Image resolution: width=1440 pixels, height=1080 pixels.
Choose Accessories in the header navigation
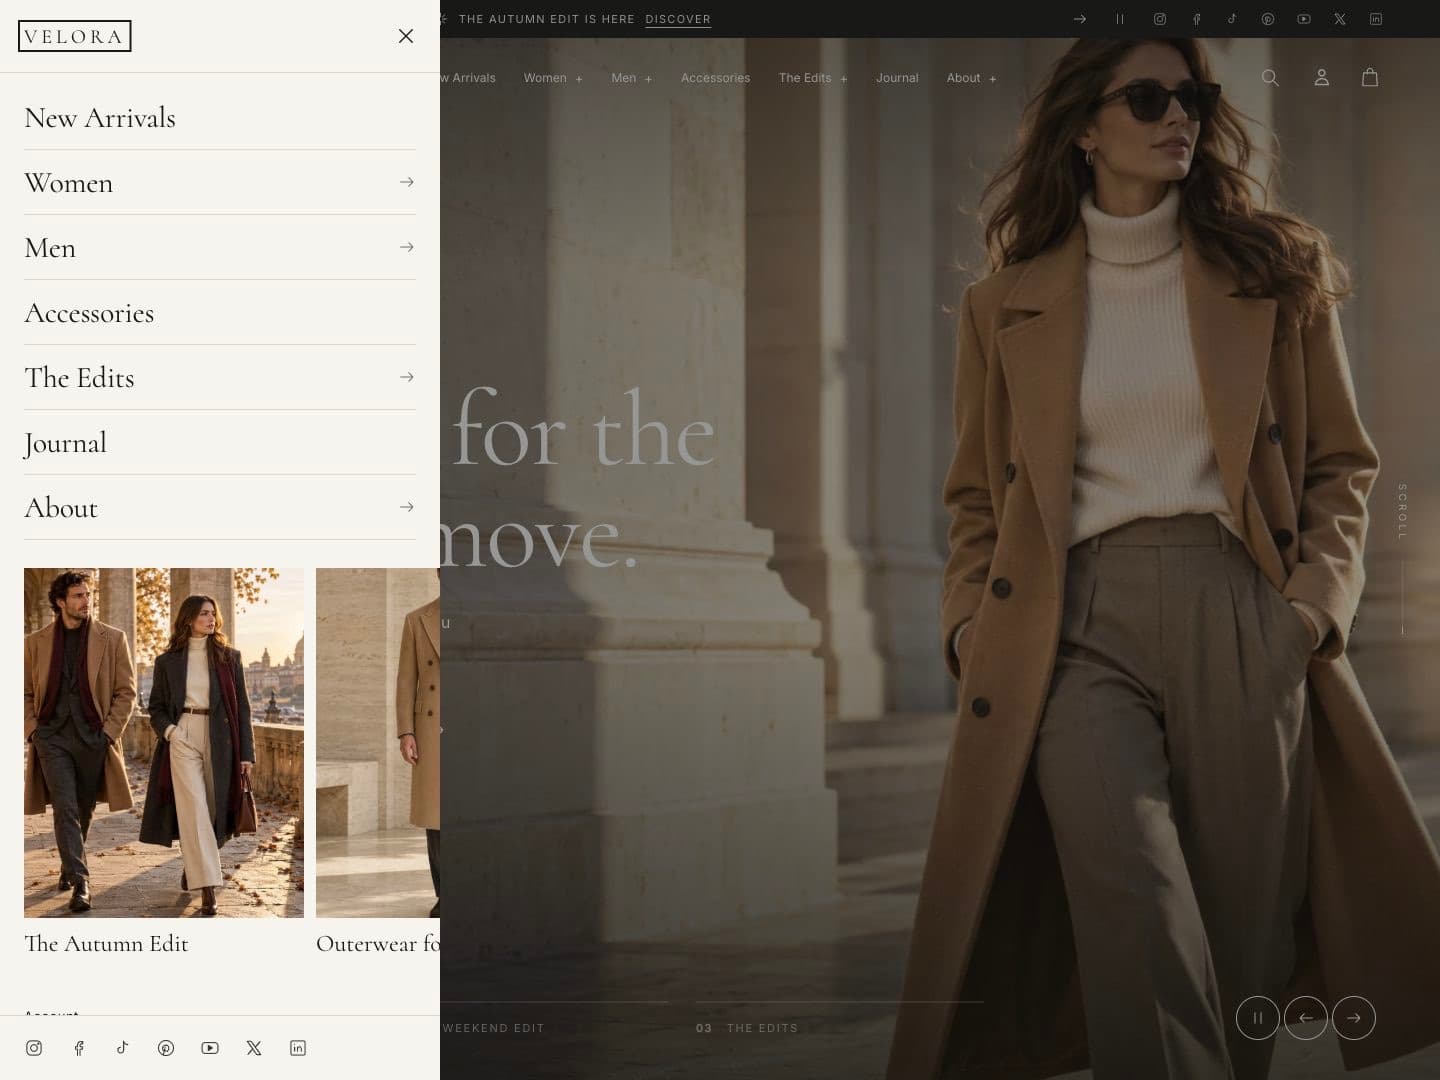coord(715,78)
